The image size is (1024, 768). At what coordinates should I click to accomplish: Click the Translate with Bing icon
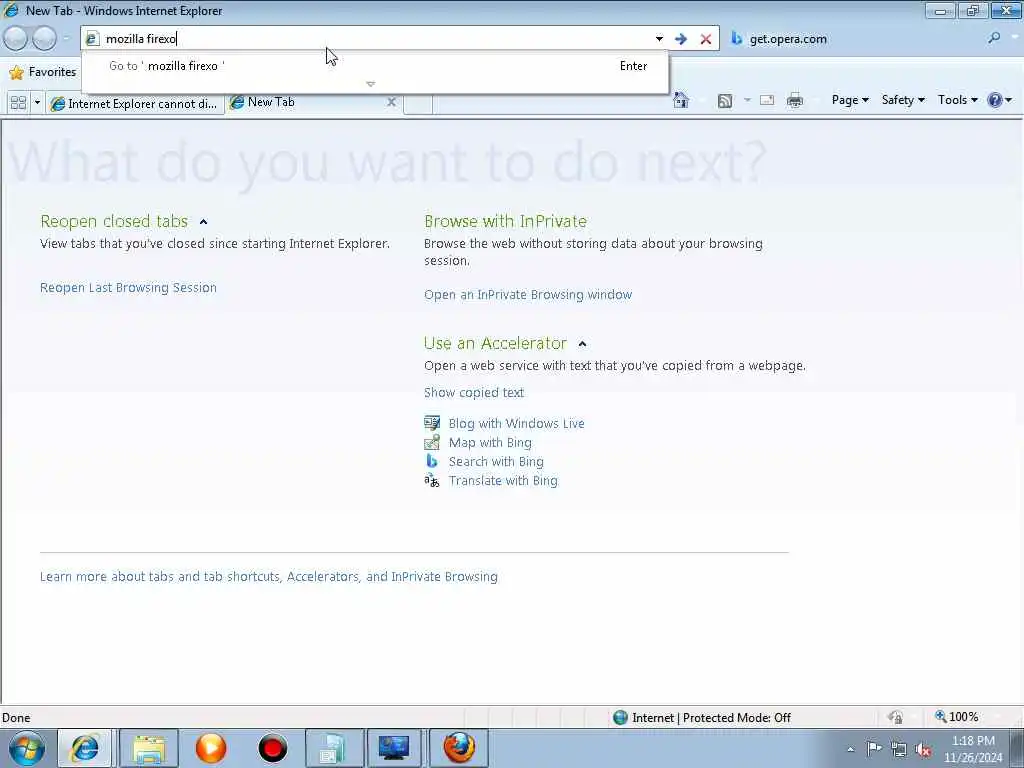pos(432,481)
